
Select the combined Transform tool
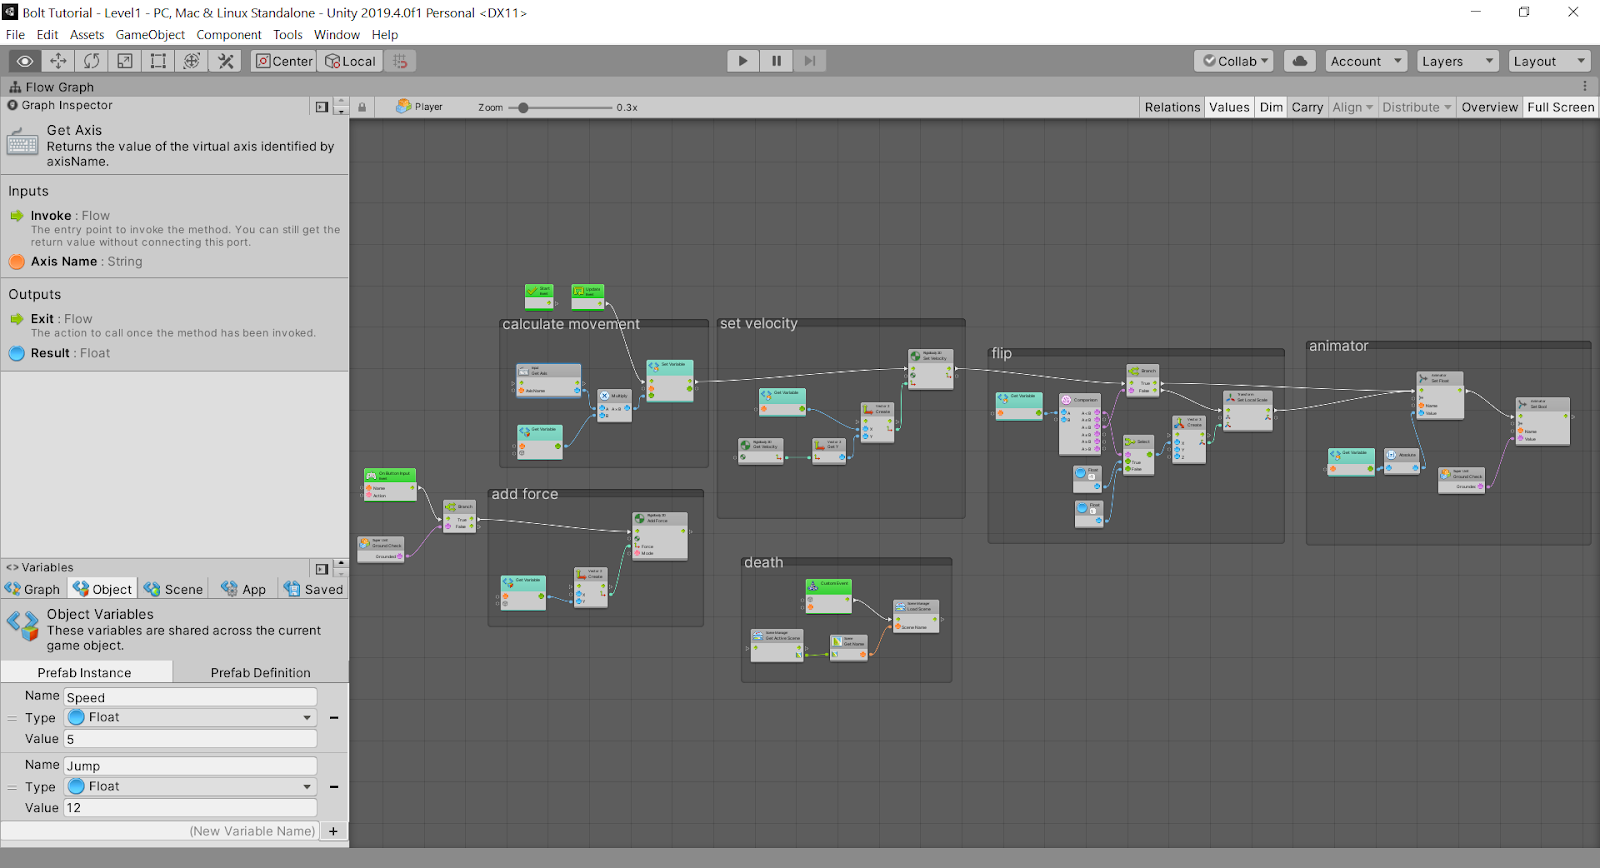(192, 61)
